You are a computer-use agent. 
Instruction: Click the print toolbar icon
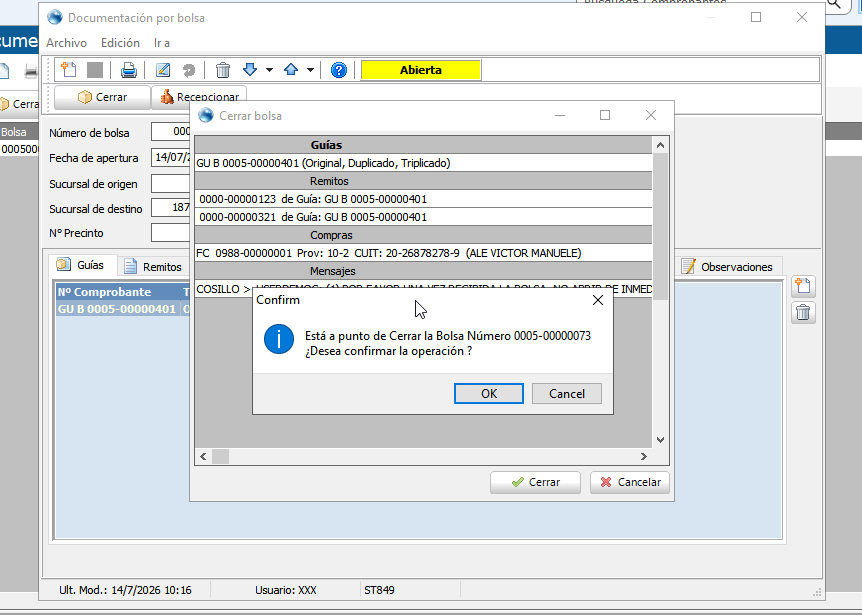click(x=129, y=70)
